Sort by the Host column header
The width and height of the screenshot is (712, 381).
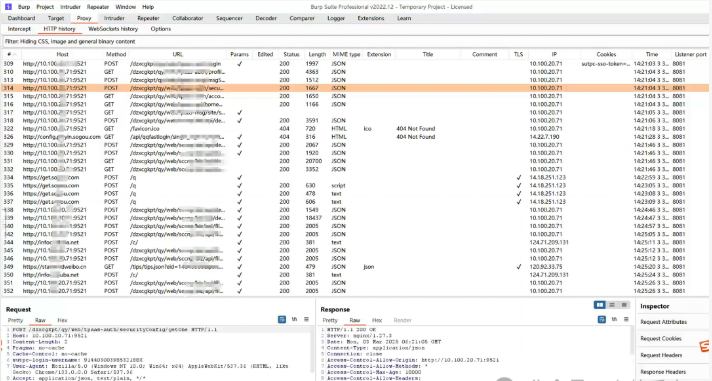[x=62, y=54]
